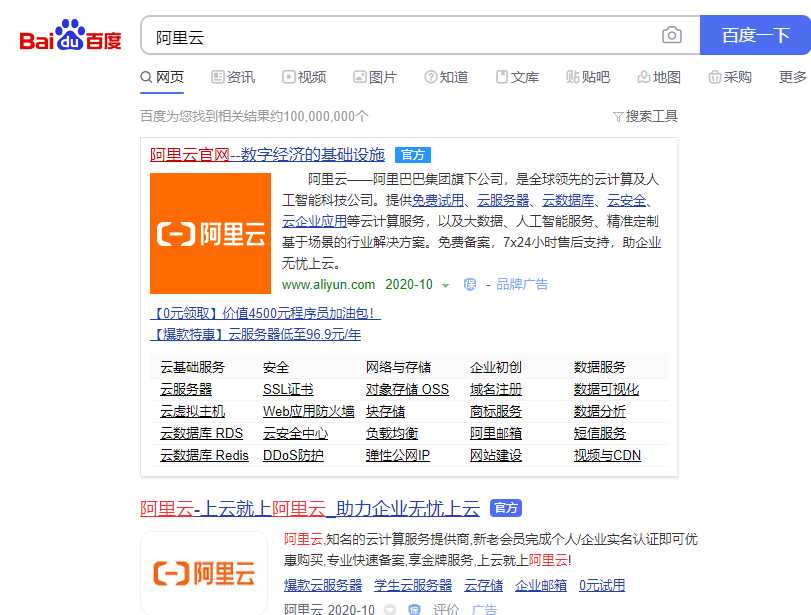The height and width of the screenshot is (615, 811).
Task: Click the 评价 link in second result
Action: (x=446, y=609)
